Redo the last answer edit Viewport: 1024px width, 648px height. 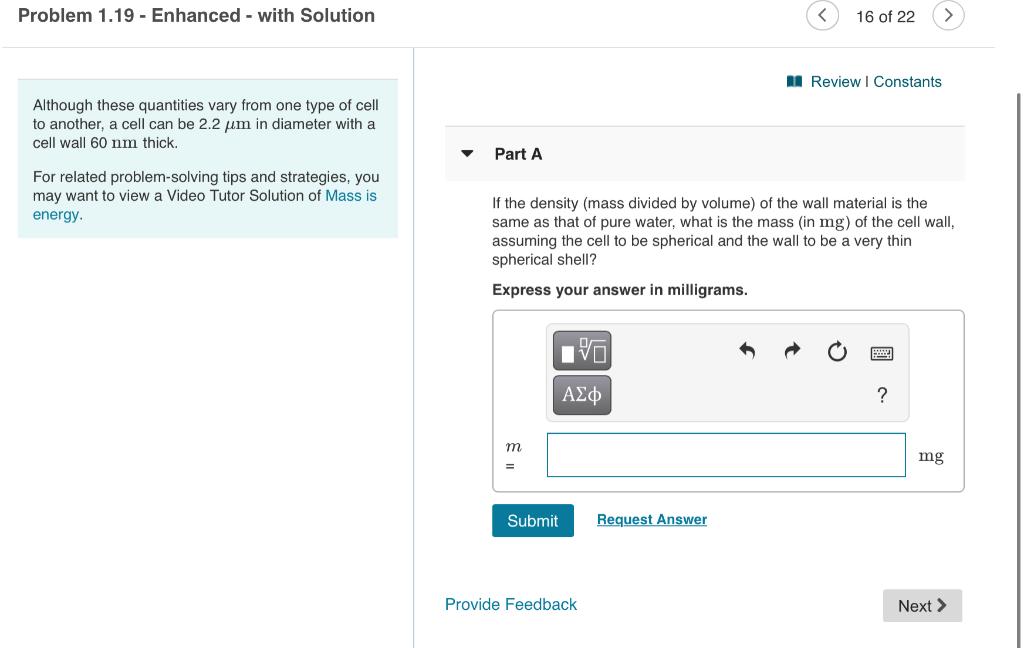(x=791, y=351)
